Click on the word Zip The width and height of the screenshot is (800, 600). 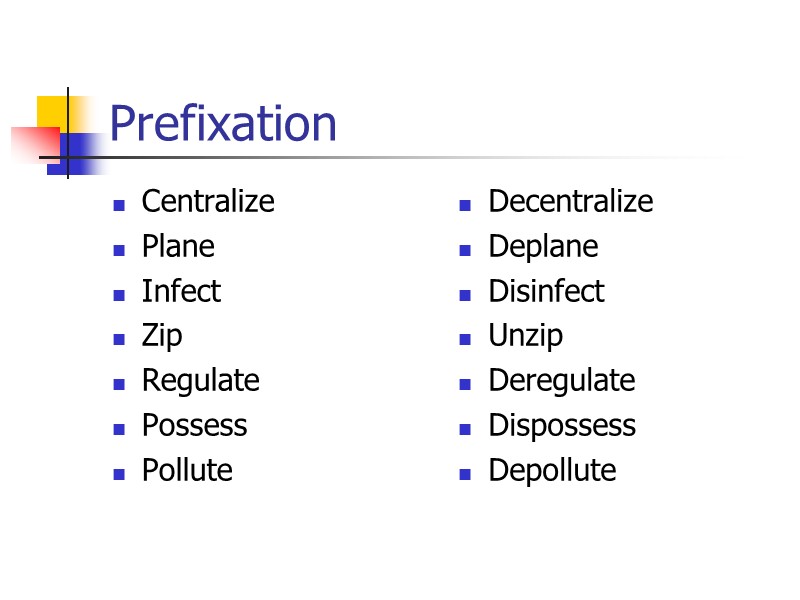pyautogui.click(x=162, y=336)
